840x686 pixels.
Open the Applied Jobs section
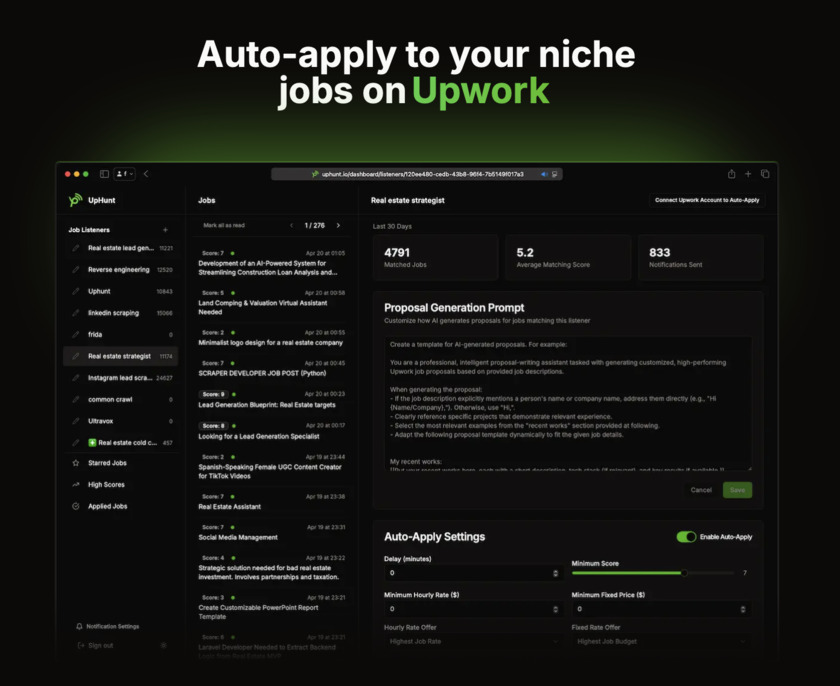pyautogui.click(x=121, y=506)
